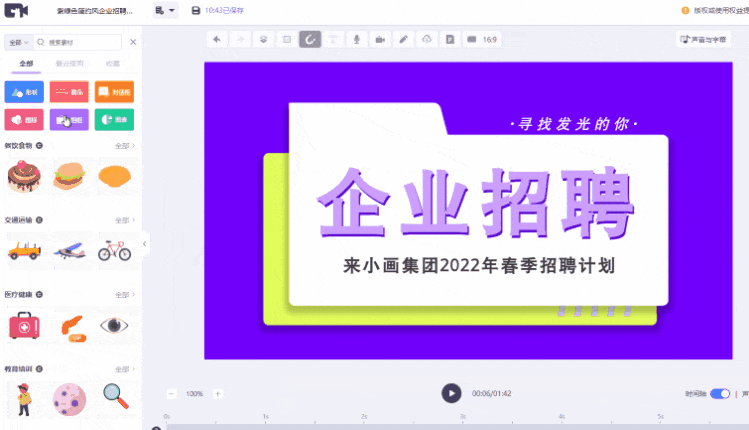Screen dimensions: 749x430
Task: Click the 1s mark on timeline ruler
Action: pyautogui.click(x=266, y=417)
